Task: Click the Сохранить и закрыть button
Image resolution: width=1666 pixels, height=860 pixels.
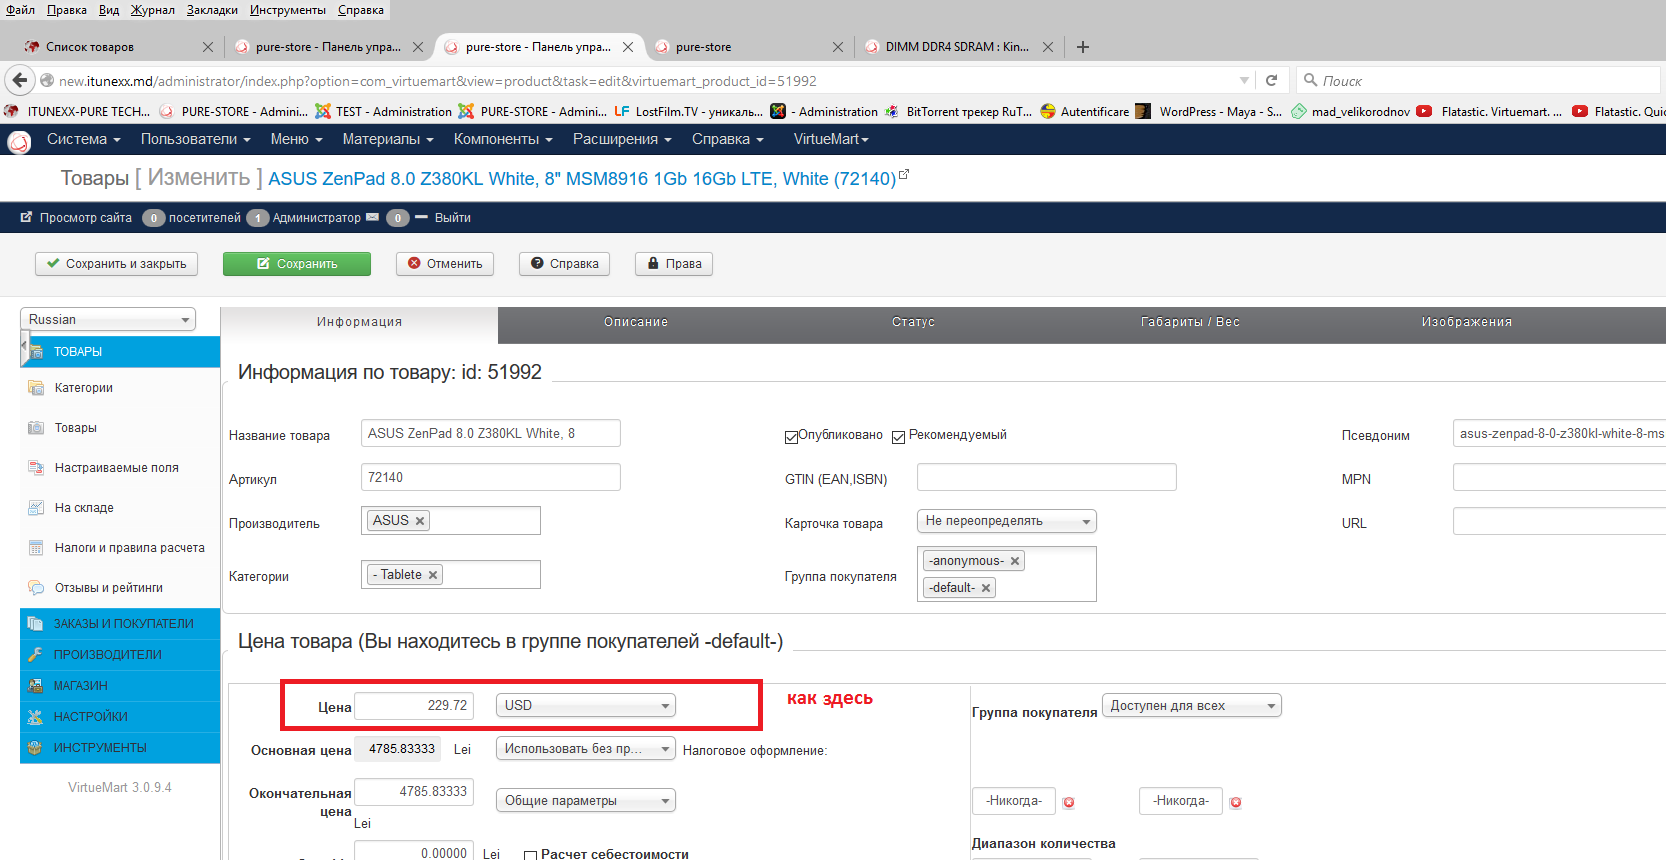Action: pos(117,264)
